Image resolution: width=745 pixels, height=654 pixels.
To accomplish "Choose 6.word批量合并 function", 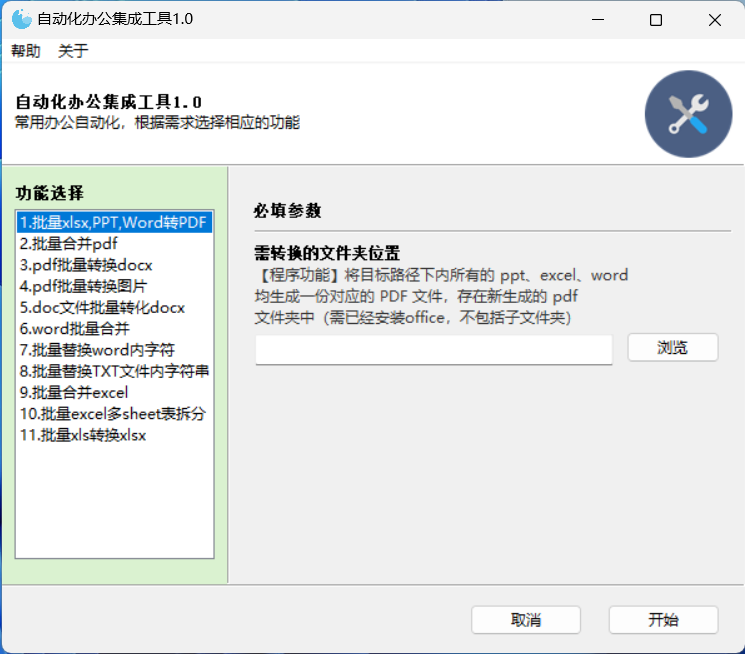I will [x=115, y=329].
